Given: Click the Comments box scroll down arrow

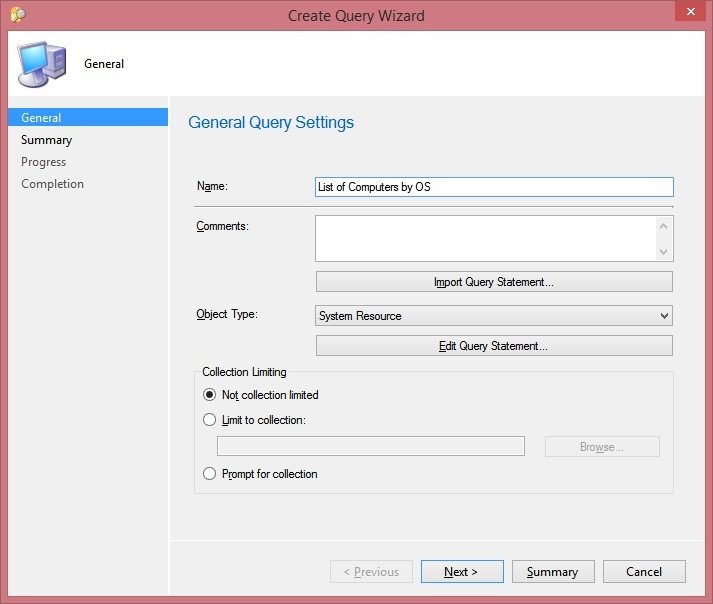Looking at the screenshot, I should 663,252.
